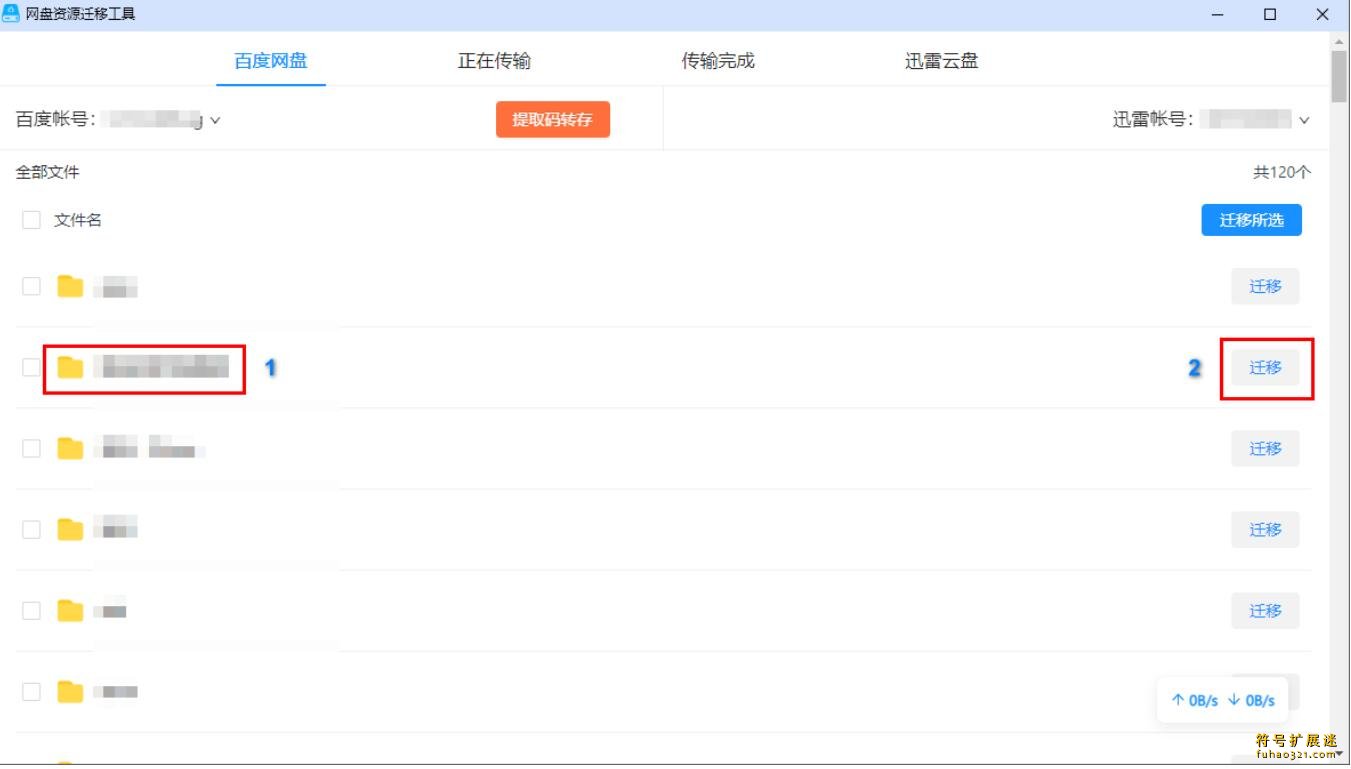Check the first folder row's checkbox
This screenshot has width=1351, height=769.
pyautogui.click(x=31, y=286)
